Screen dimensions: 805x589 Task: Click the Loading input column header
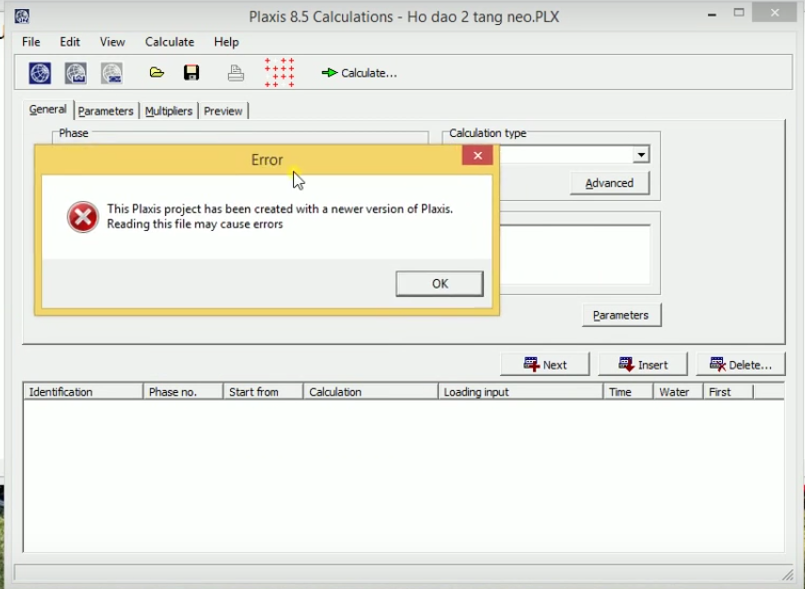pos(520,392)
